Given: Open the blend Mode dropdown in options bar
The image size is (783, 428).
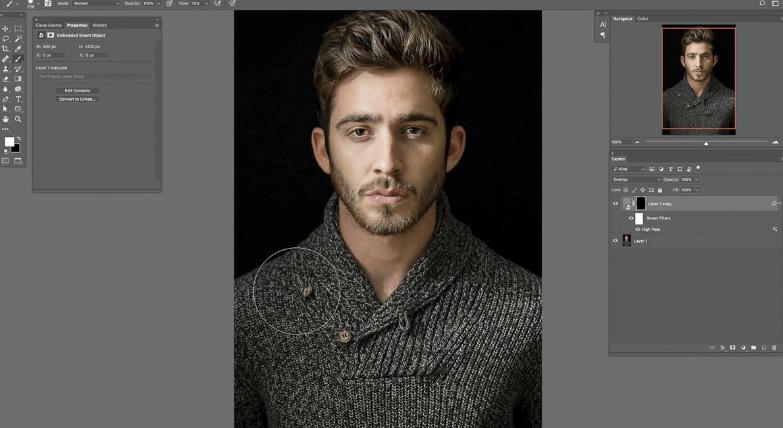Looking at the screenshot, I should click(x=94, y=3).
